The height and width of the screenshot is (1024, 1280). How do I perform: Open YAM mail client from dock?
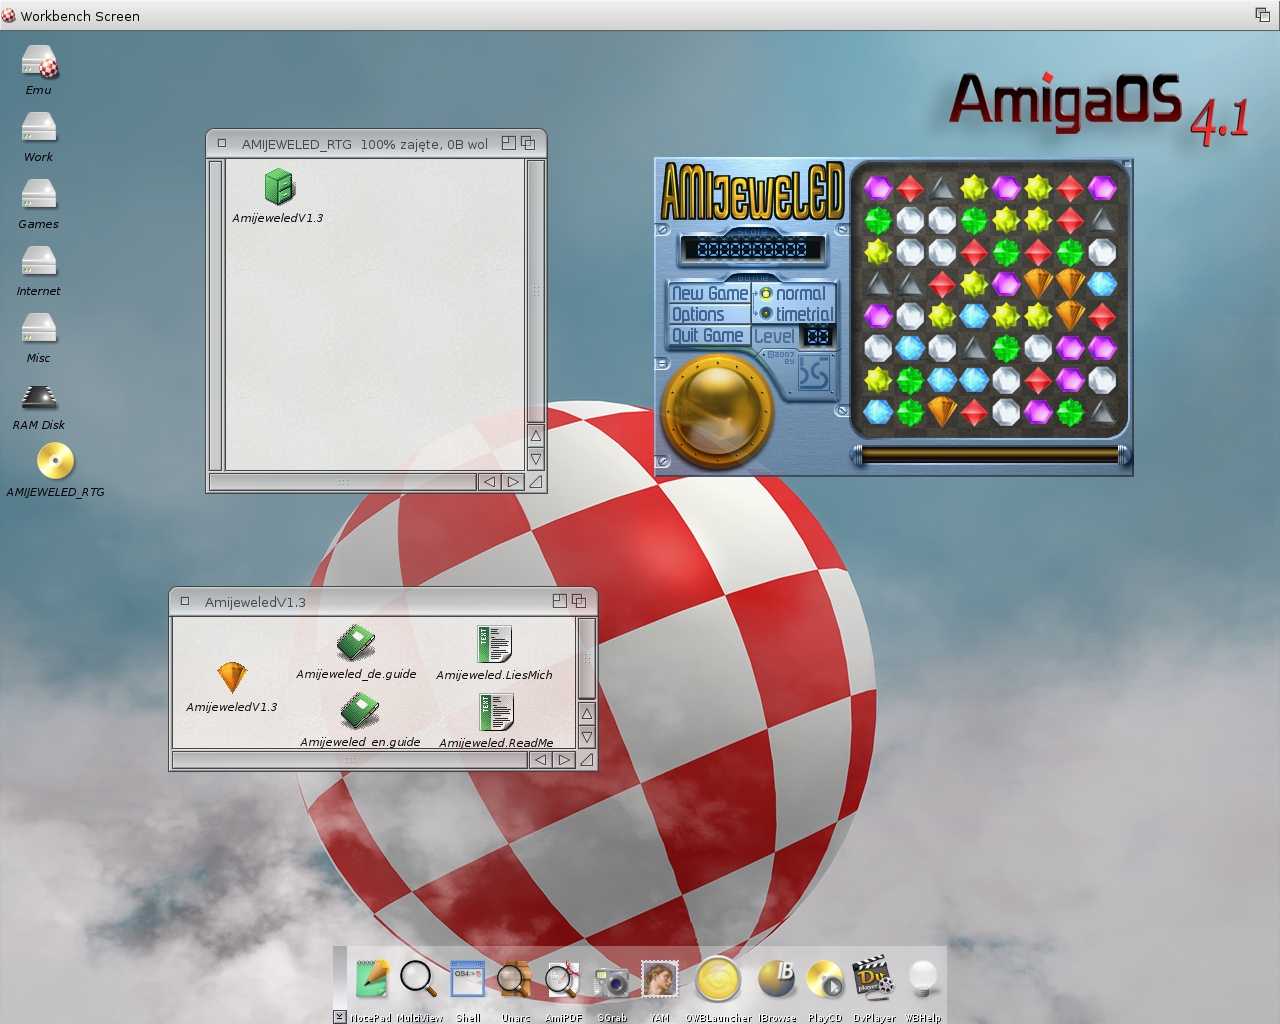coord(660,979)
